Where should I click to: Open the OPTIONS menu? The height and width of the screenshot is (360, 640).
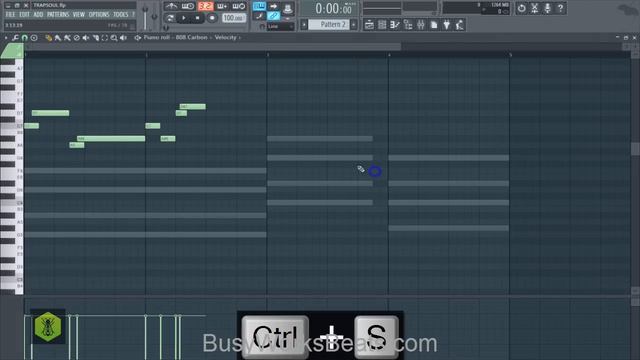(99, 15)
